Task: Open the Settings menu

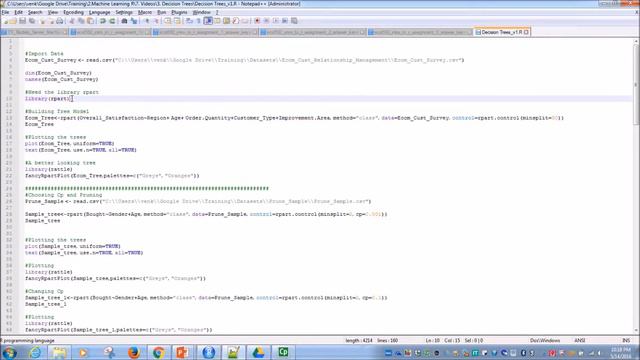Action: tap(124, 12)
